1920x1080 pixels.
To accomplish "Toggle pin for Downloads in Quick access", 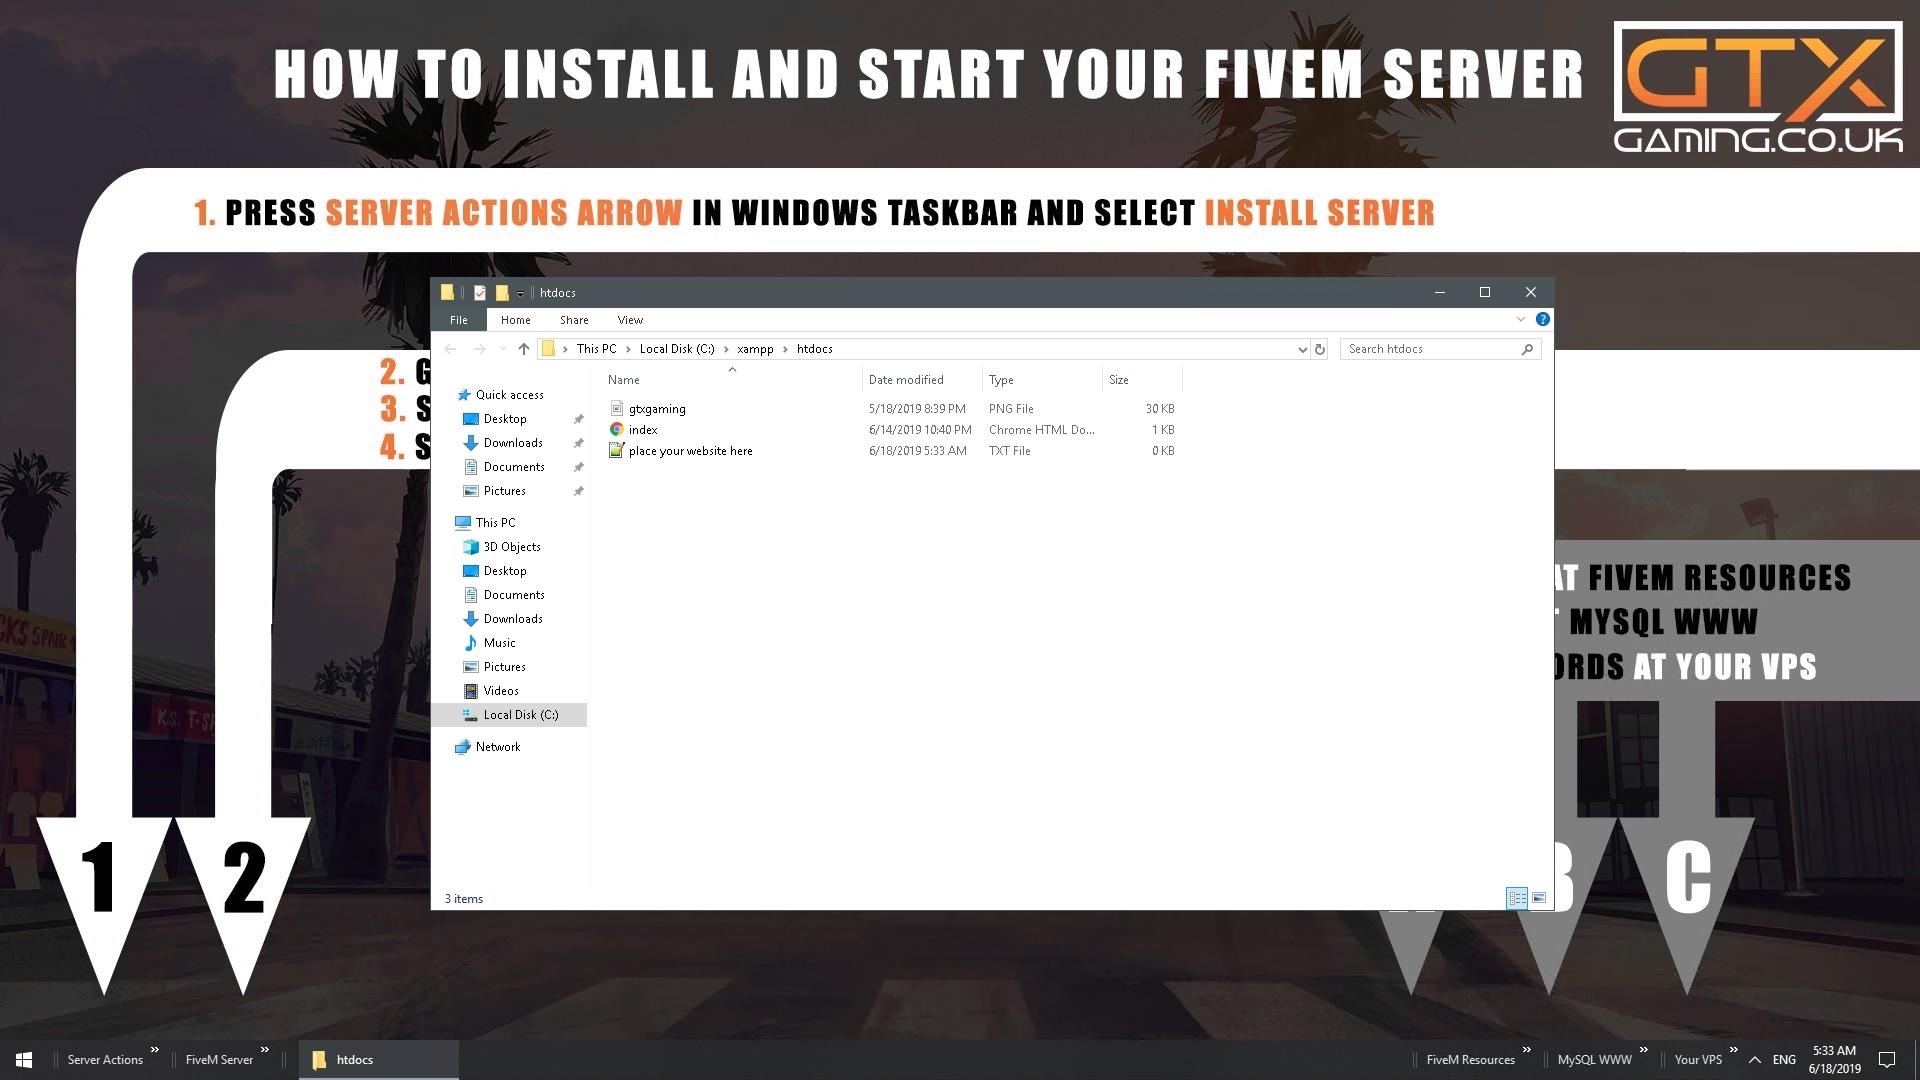I will [x=578, y=442].
